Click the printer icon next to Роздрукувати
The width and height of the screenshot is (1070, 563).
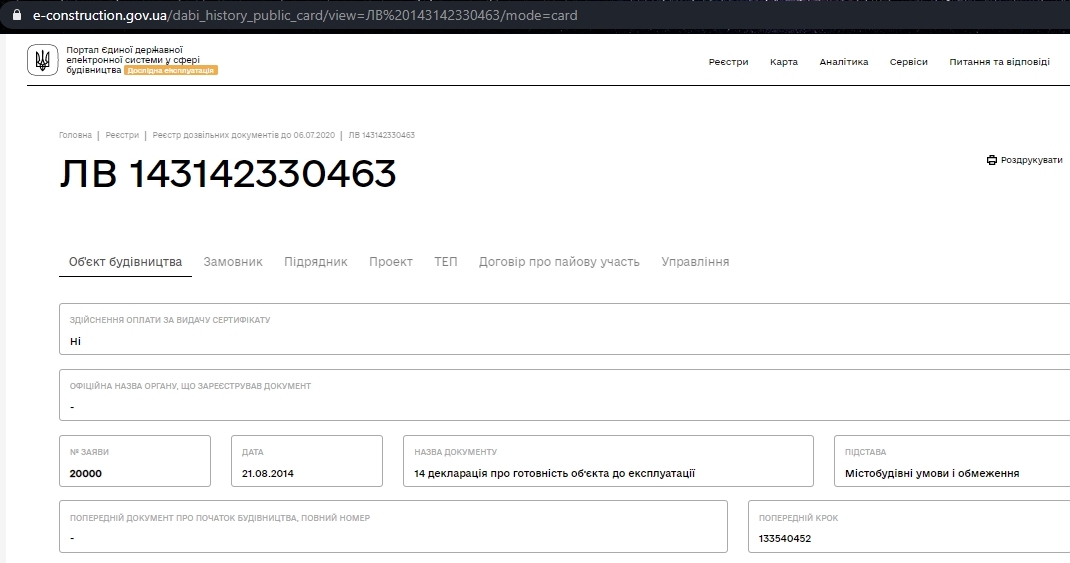click(992, 160)
